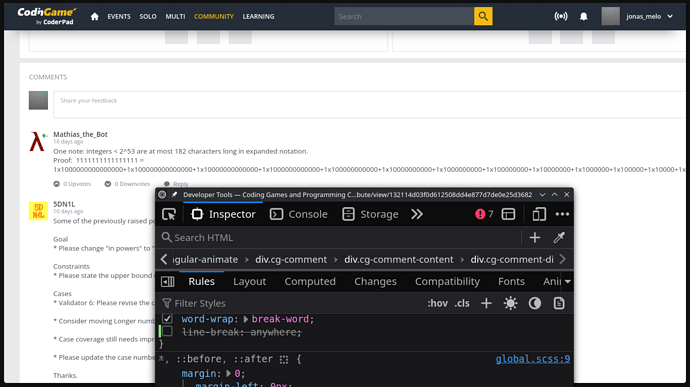Open the 7 errors indicator

(x=484, y=214)
